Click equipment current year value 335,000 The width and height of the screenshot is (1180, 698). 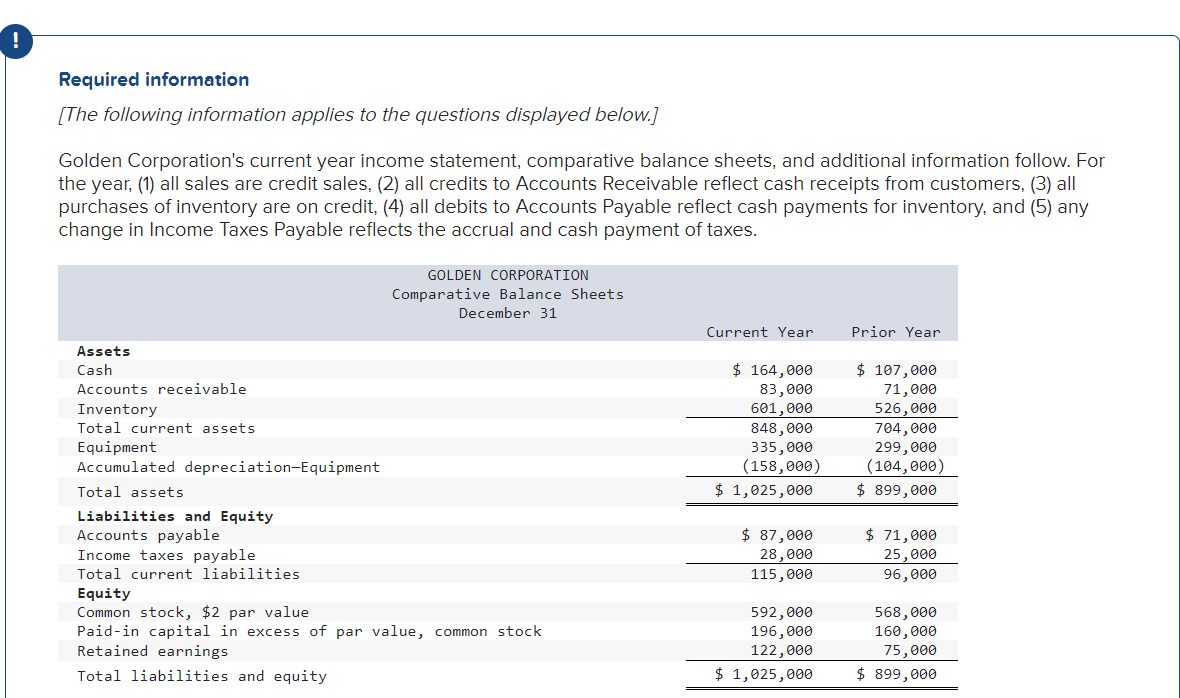tap(781, 447)
